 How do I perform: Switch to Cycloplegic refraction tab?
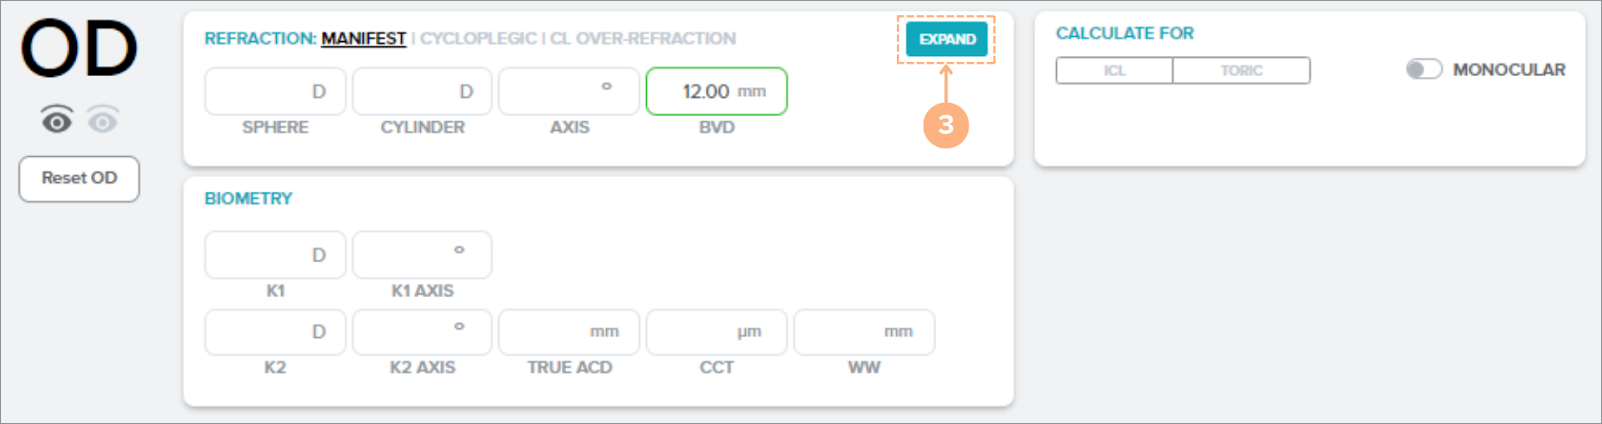click(478, 38)
